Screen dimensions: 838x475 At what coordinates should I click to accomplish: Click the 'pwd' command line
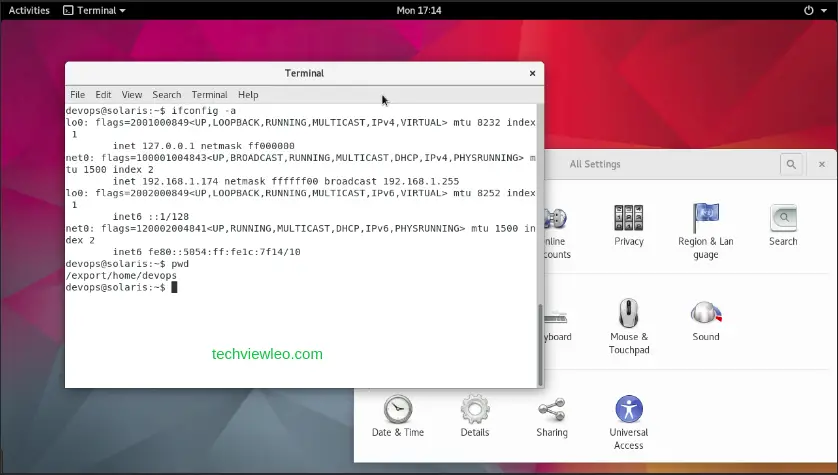[127, 264]
